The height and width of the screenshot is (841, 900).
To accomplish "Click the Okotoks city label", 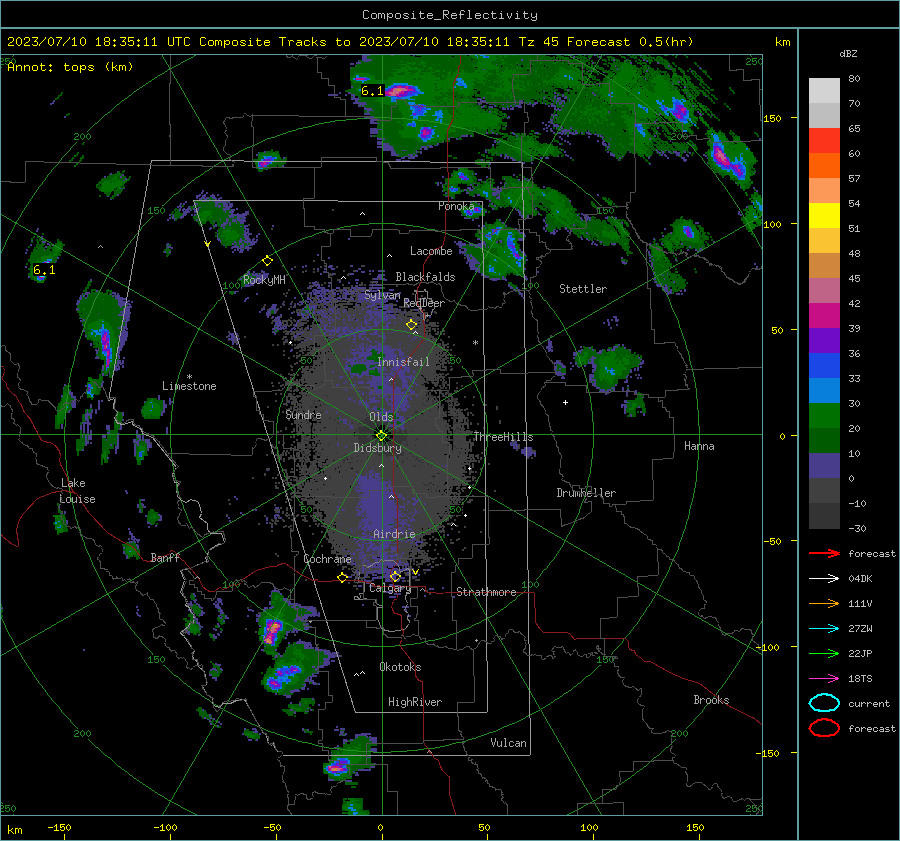I will 400,667.
